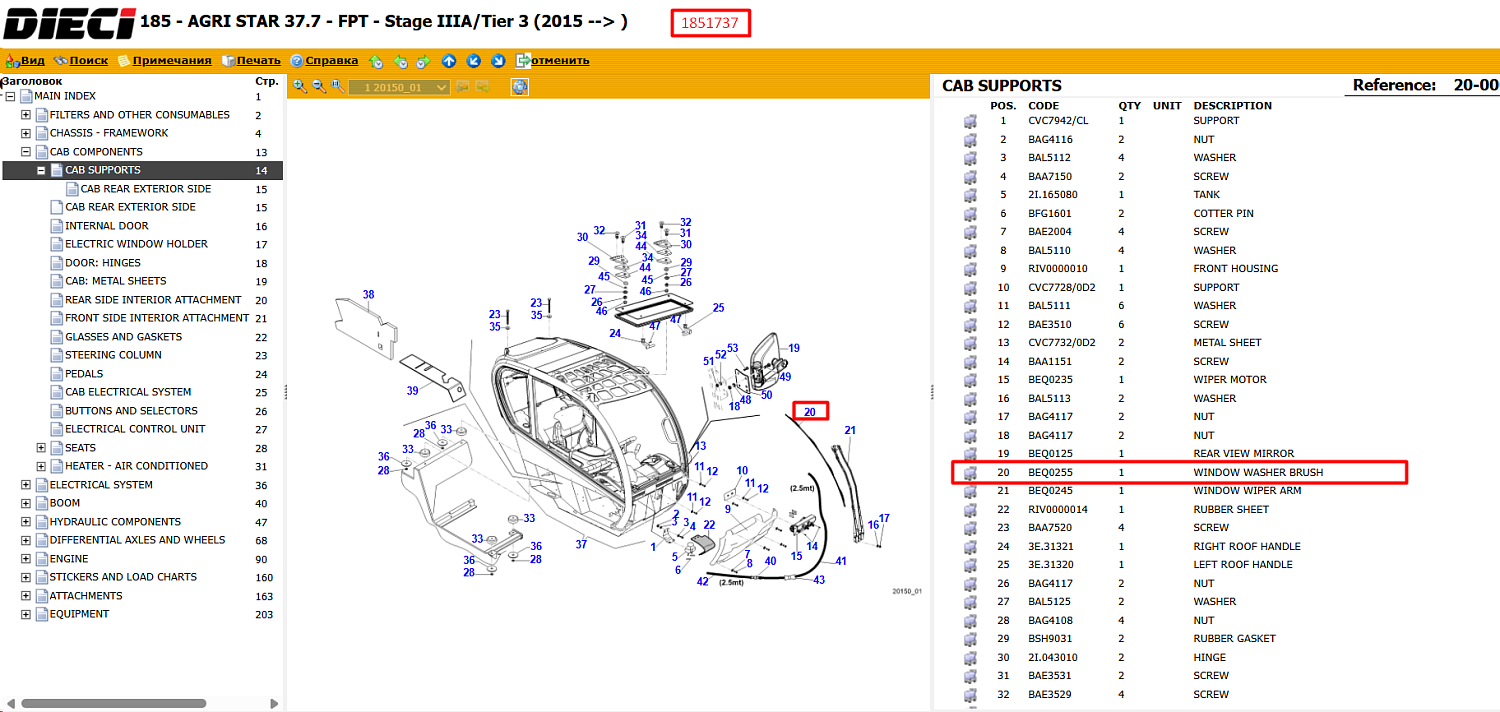Click callout number 21 wiper arm label
Viewport: 1500px width, 712px height.
point(850,431)
